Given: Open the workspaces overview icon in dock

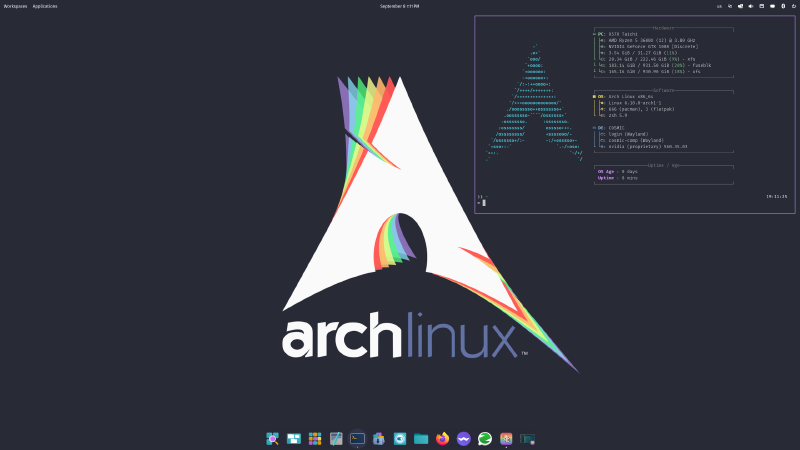Looking at the screenshot, I should click(294, 438).
